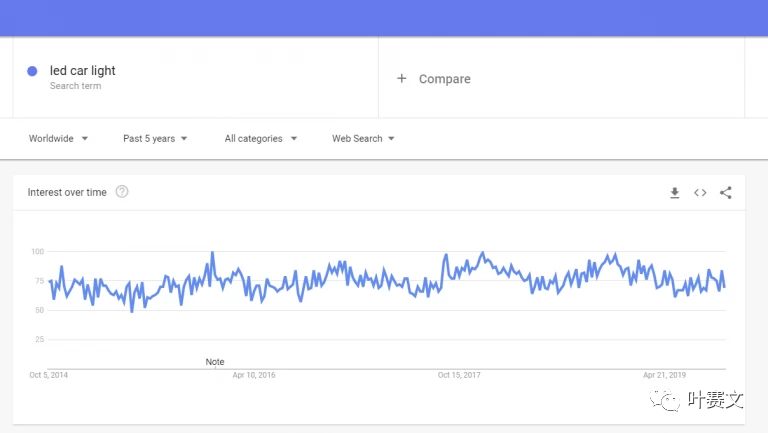Open the embed code icon

(700, 193)
